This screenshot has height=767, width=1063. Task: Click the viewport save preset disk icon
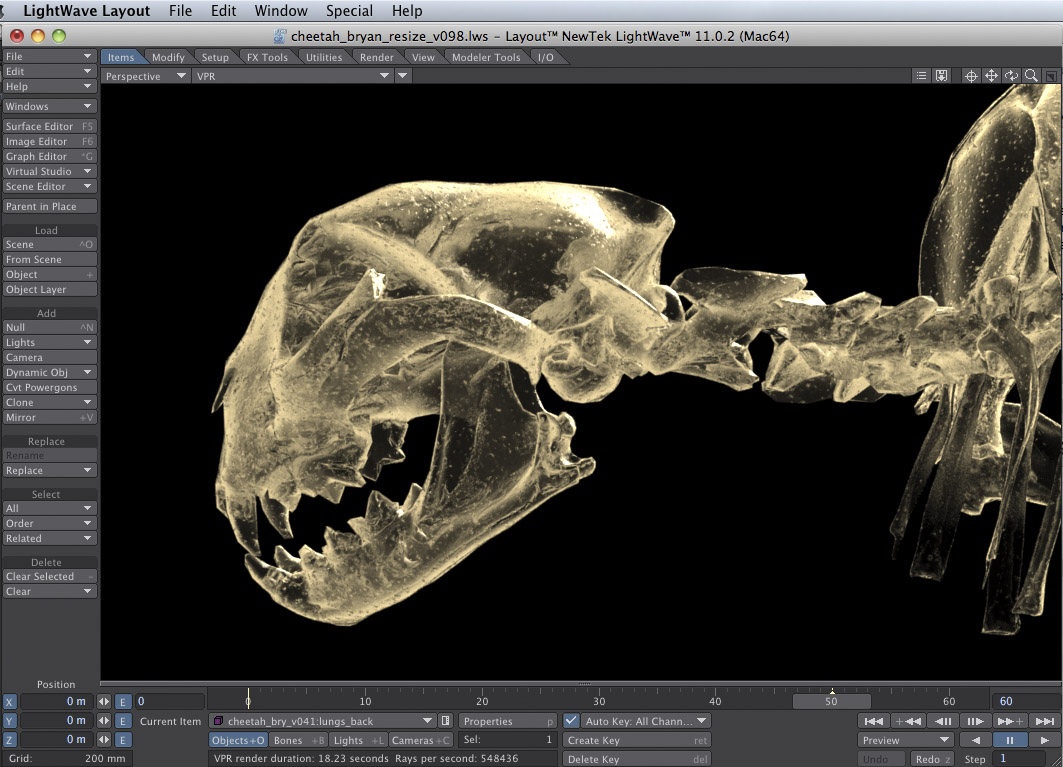[x=941, y=76]
